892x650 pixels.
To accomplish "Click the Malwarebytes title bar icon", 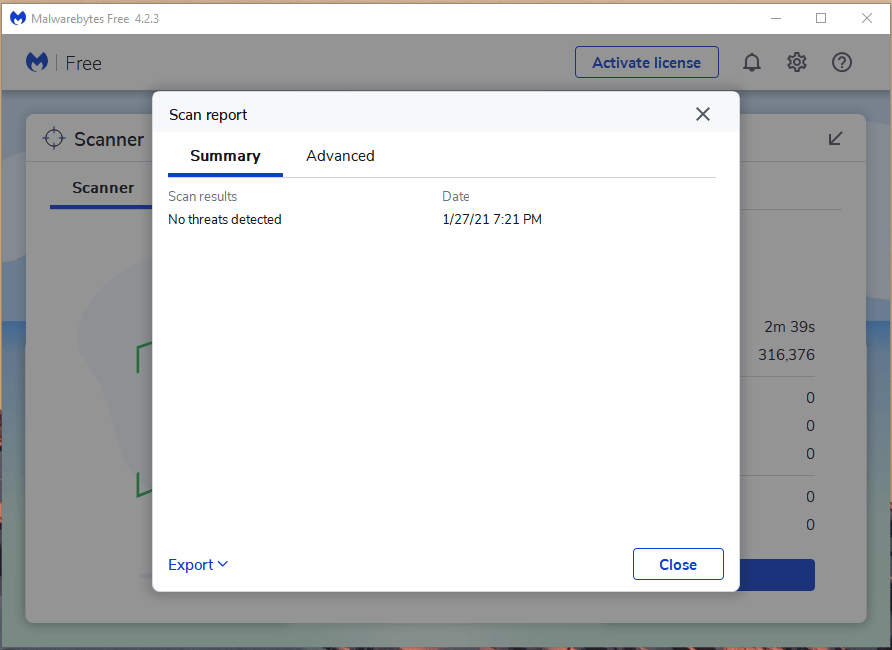I will click(x=18, y=18).
